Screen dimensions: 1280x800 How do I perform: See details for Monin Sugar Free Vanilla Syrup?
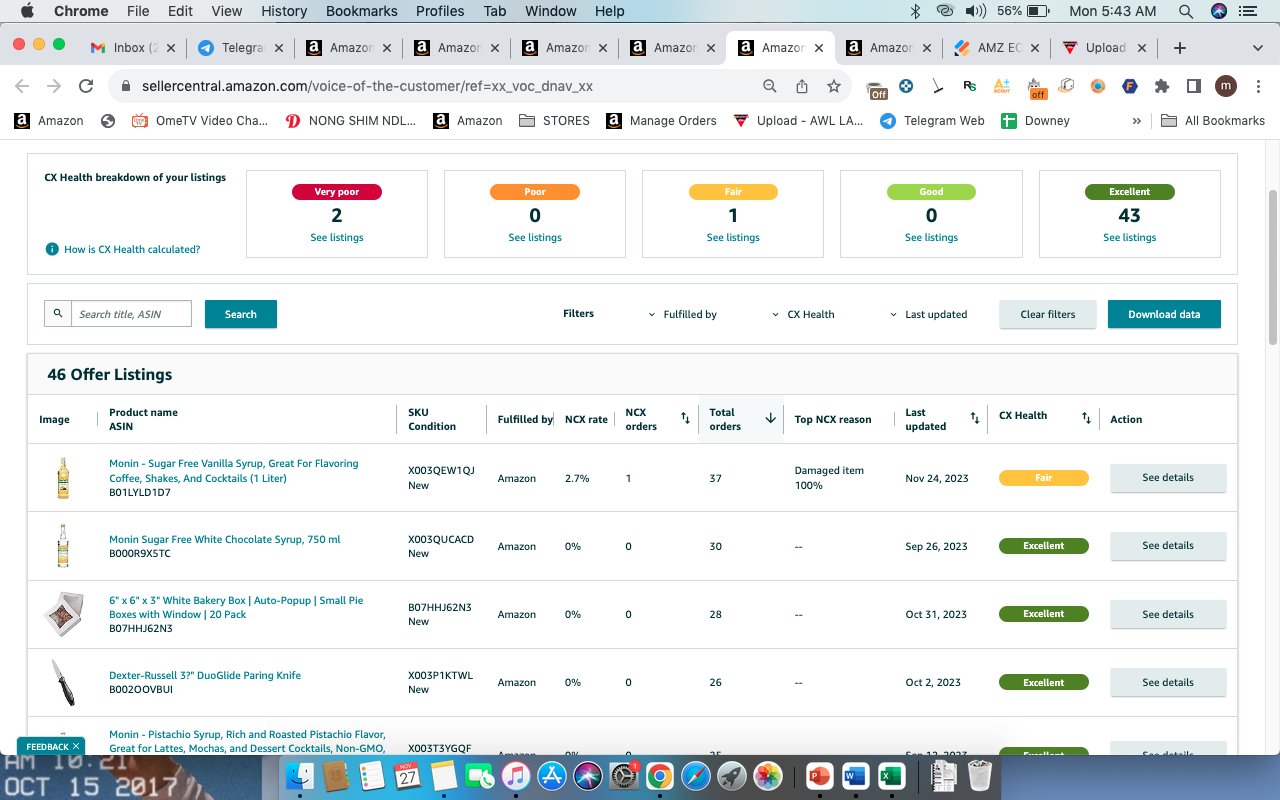click(1168, 478)
